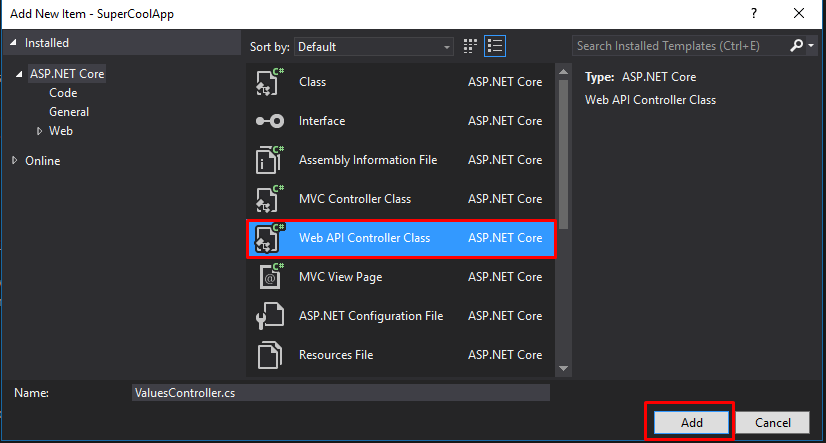Click the Assembly Information File icon
The height and width of the screenshot is (443, 826).
click(268, 160)
